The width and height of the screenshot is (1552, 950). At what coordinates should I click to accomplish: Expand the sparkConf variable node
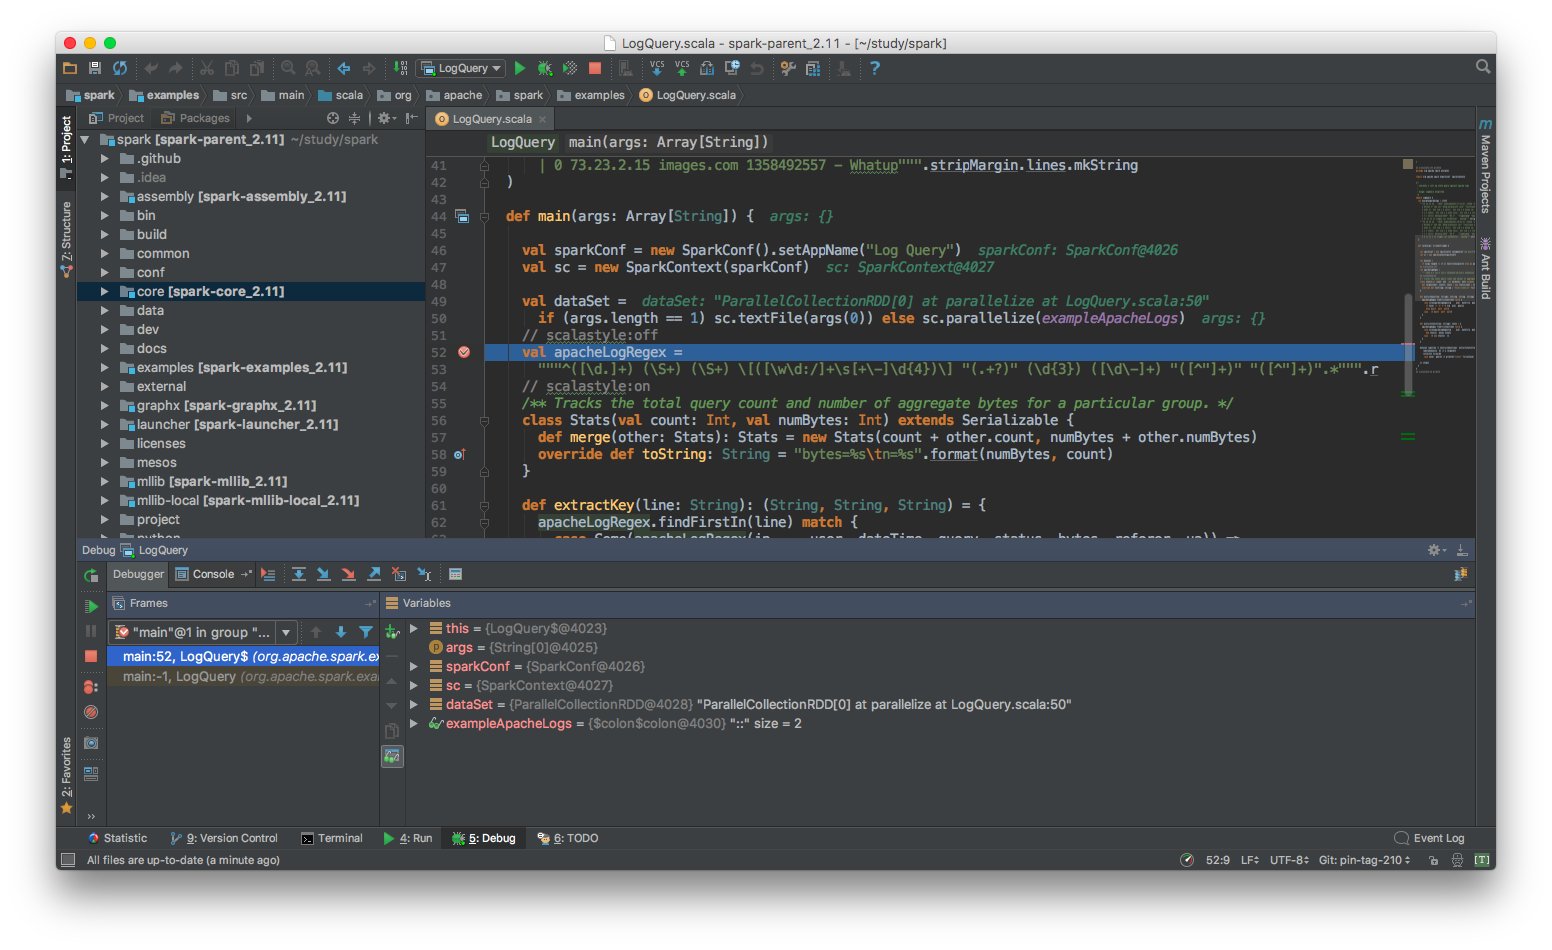click(414, 666)
